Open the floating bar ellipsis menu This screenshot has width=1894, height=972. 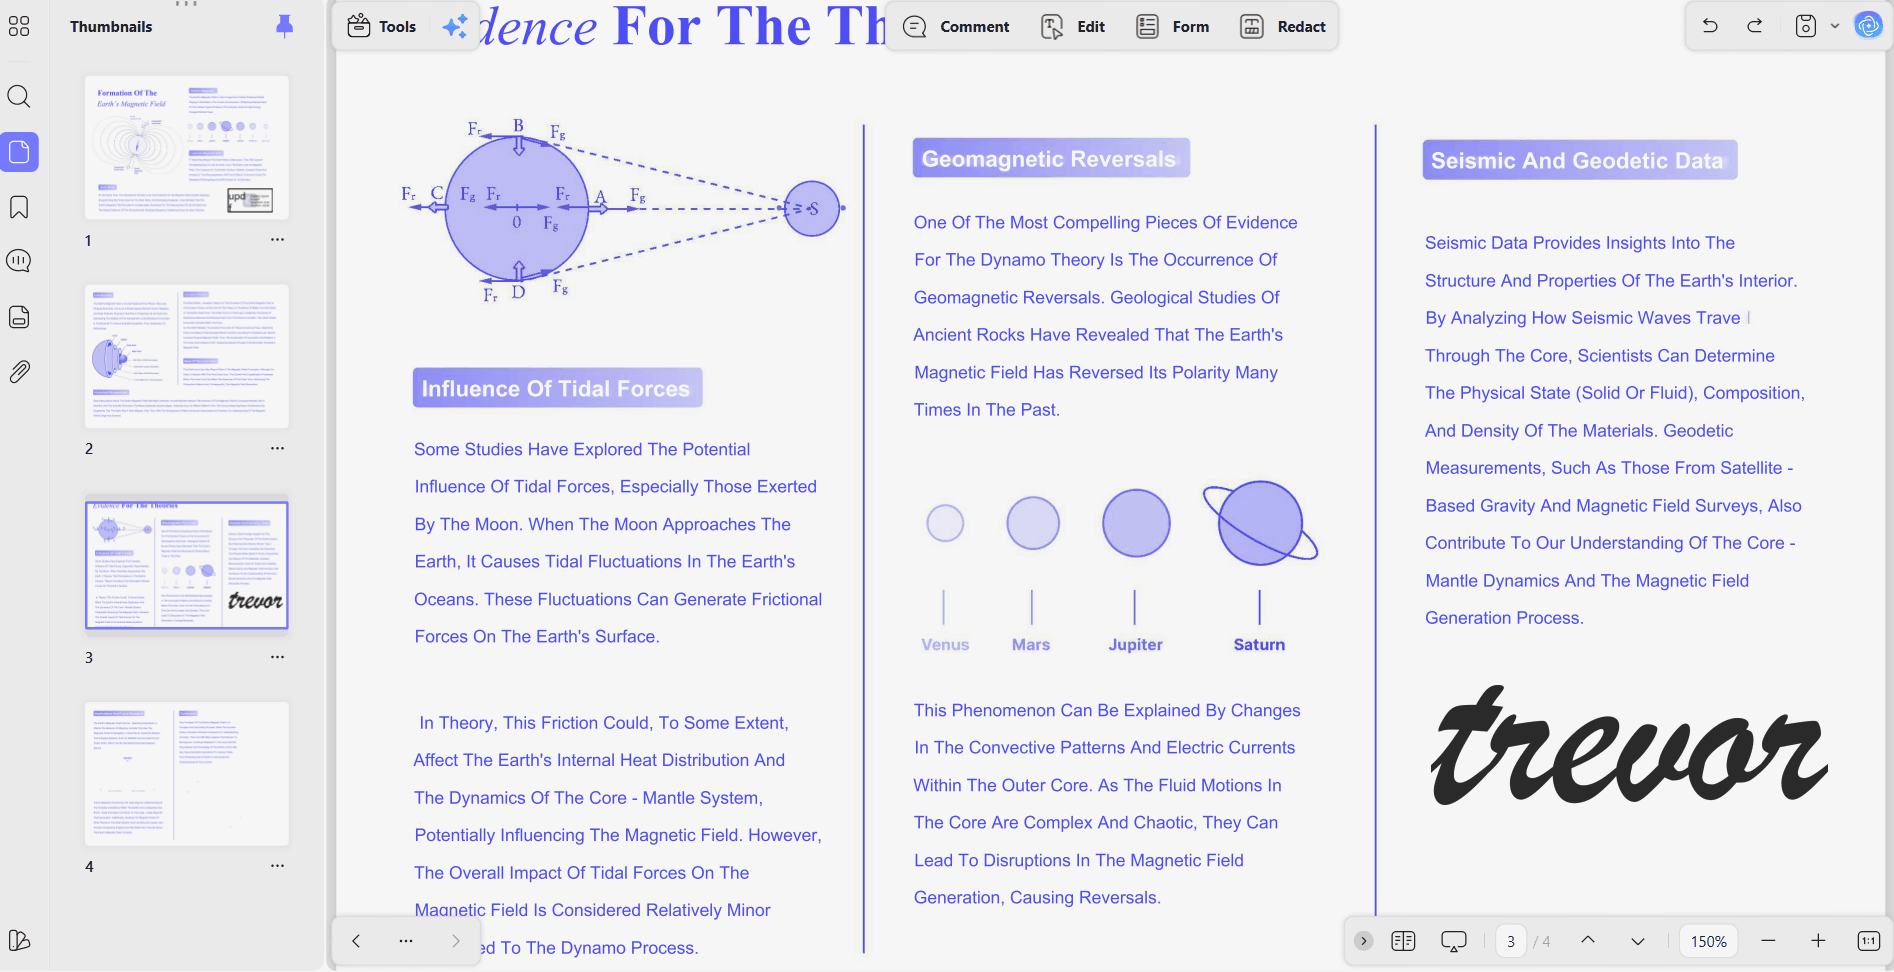point(405,941)
